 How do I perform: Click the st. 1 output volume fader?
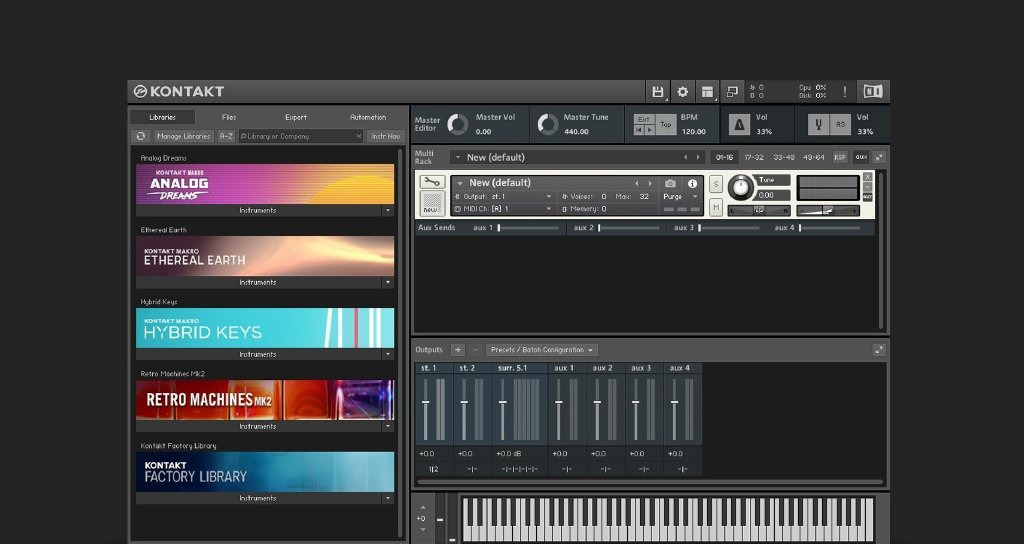(426, 403)
